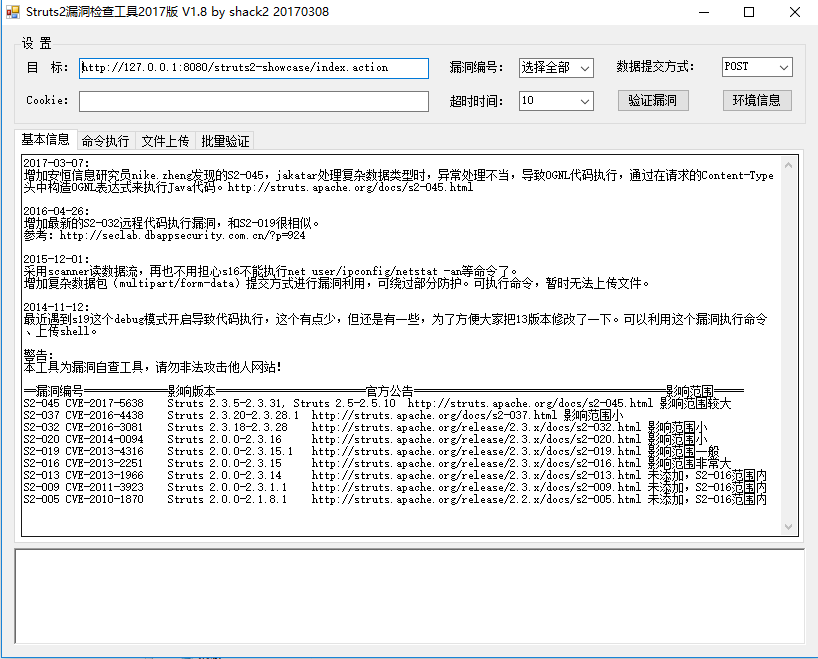Click the s2-037.html official advisory URL

click(x=435, y=415)
